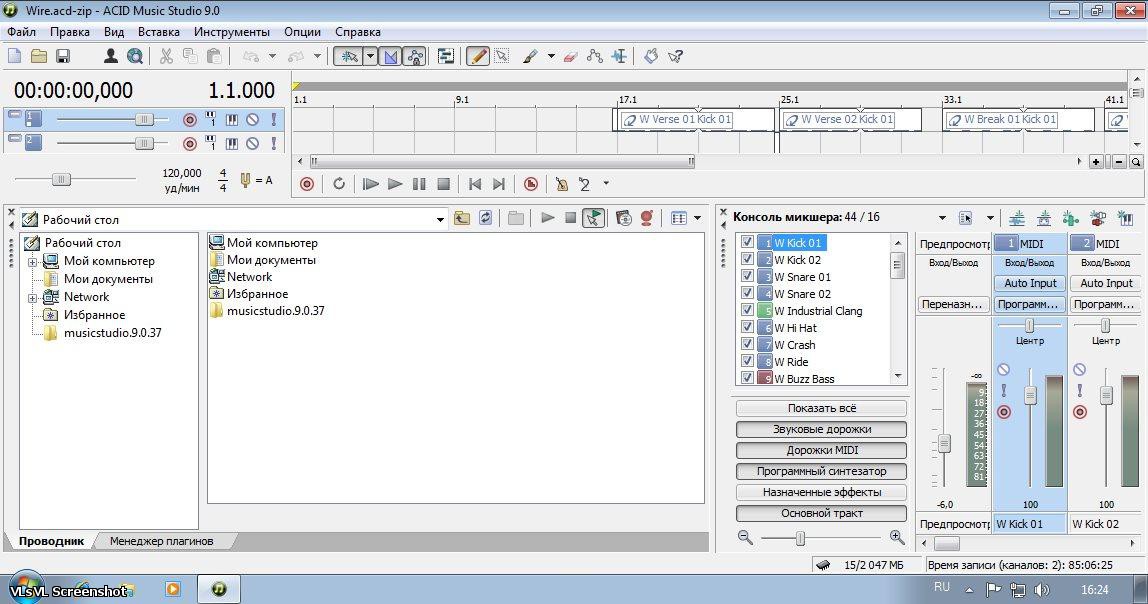Go to project start in the transport
This screenshot has height=604, width=1148.
pyautogui.click(x=474, y=184)
